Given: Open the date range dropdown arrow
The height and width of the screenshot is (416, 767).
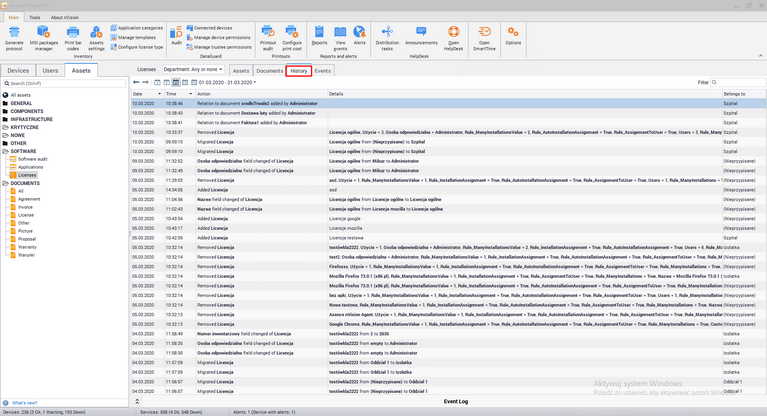Looking at the screenshot, I should 255,82.
